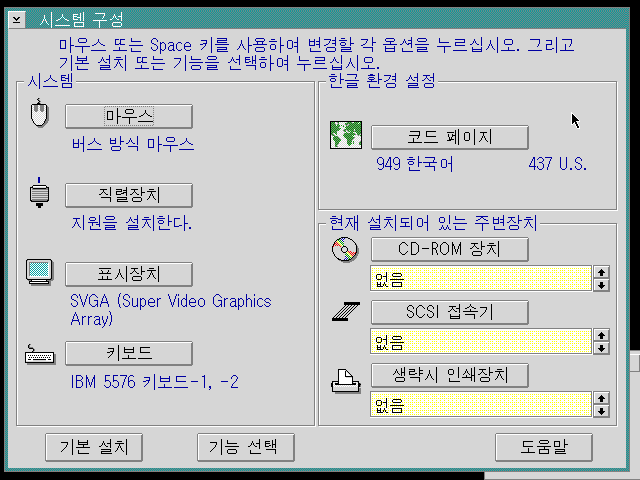Screen dimensions: 640x480
Task: Click the SCSI spin up arrow
Action: coord(601,335)
